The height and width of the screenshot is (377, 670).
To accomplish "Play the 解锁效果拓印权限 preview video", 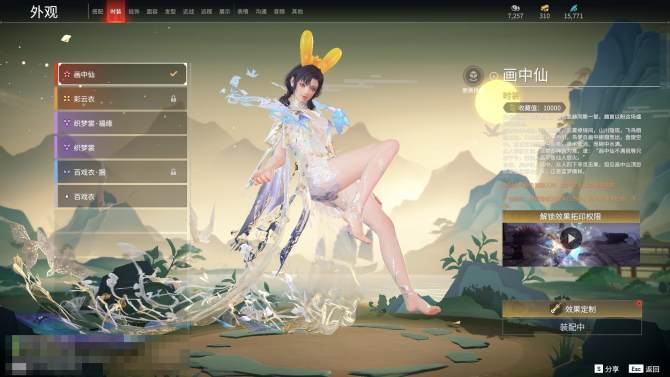I will (571, 239).
